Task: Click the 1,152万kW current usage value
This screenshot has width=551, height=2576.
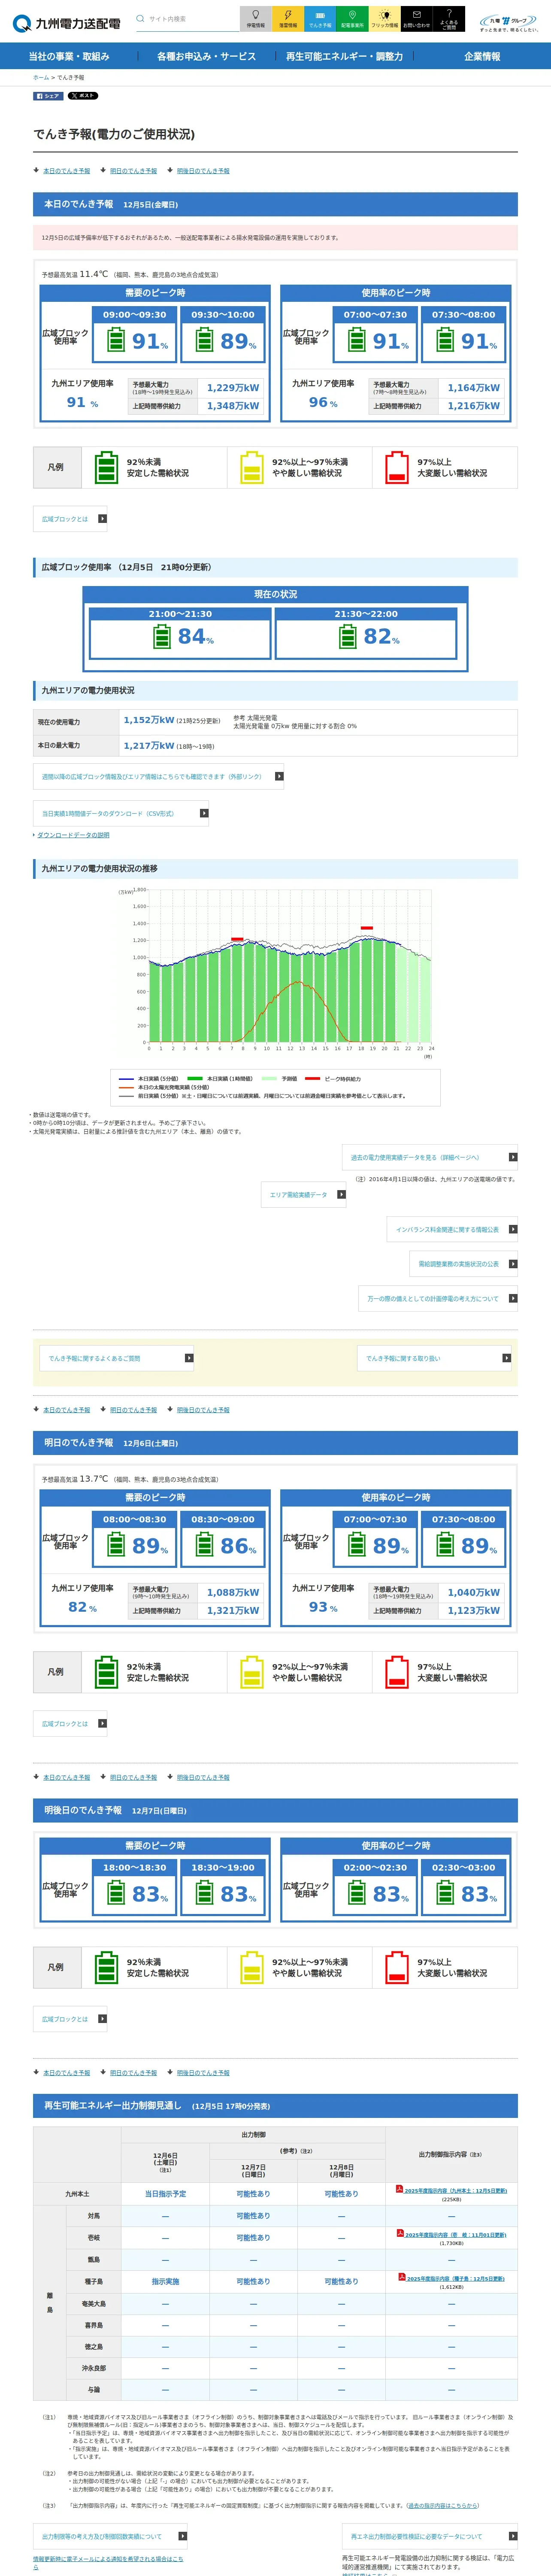Action: point(149,720)
